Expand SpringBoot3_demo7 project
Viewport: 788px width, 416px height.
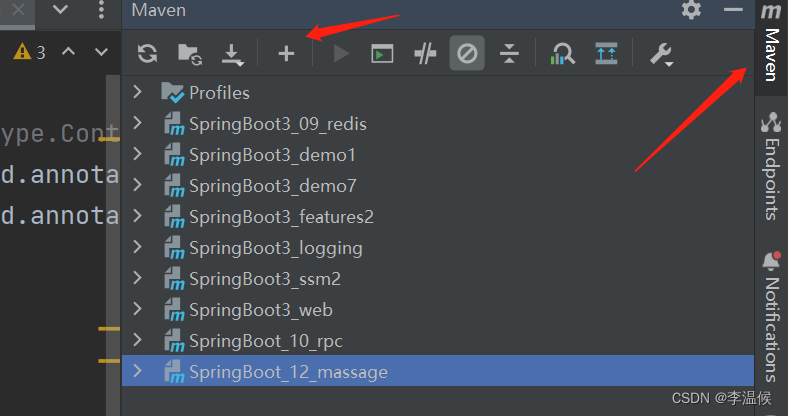point(137,185)
